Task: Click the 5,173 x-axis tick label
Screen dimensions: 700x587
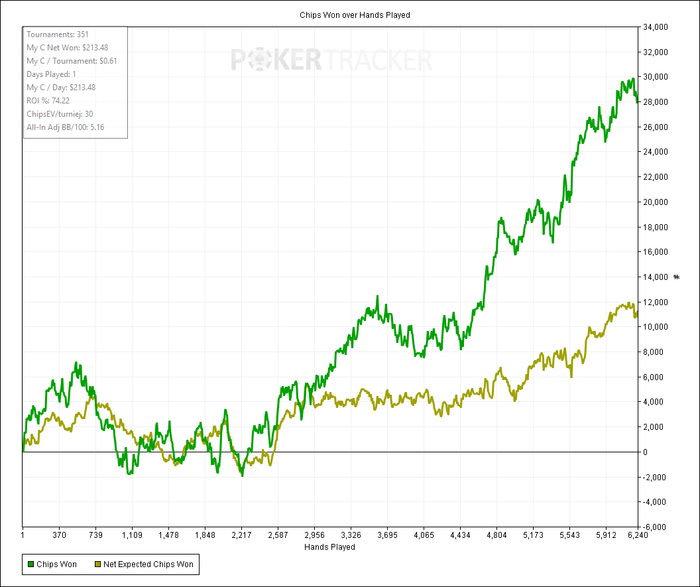Action: click(x=533, y=535)
